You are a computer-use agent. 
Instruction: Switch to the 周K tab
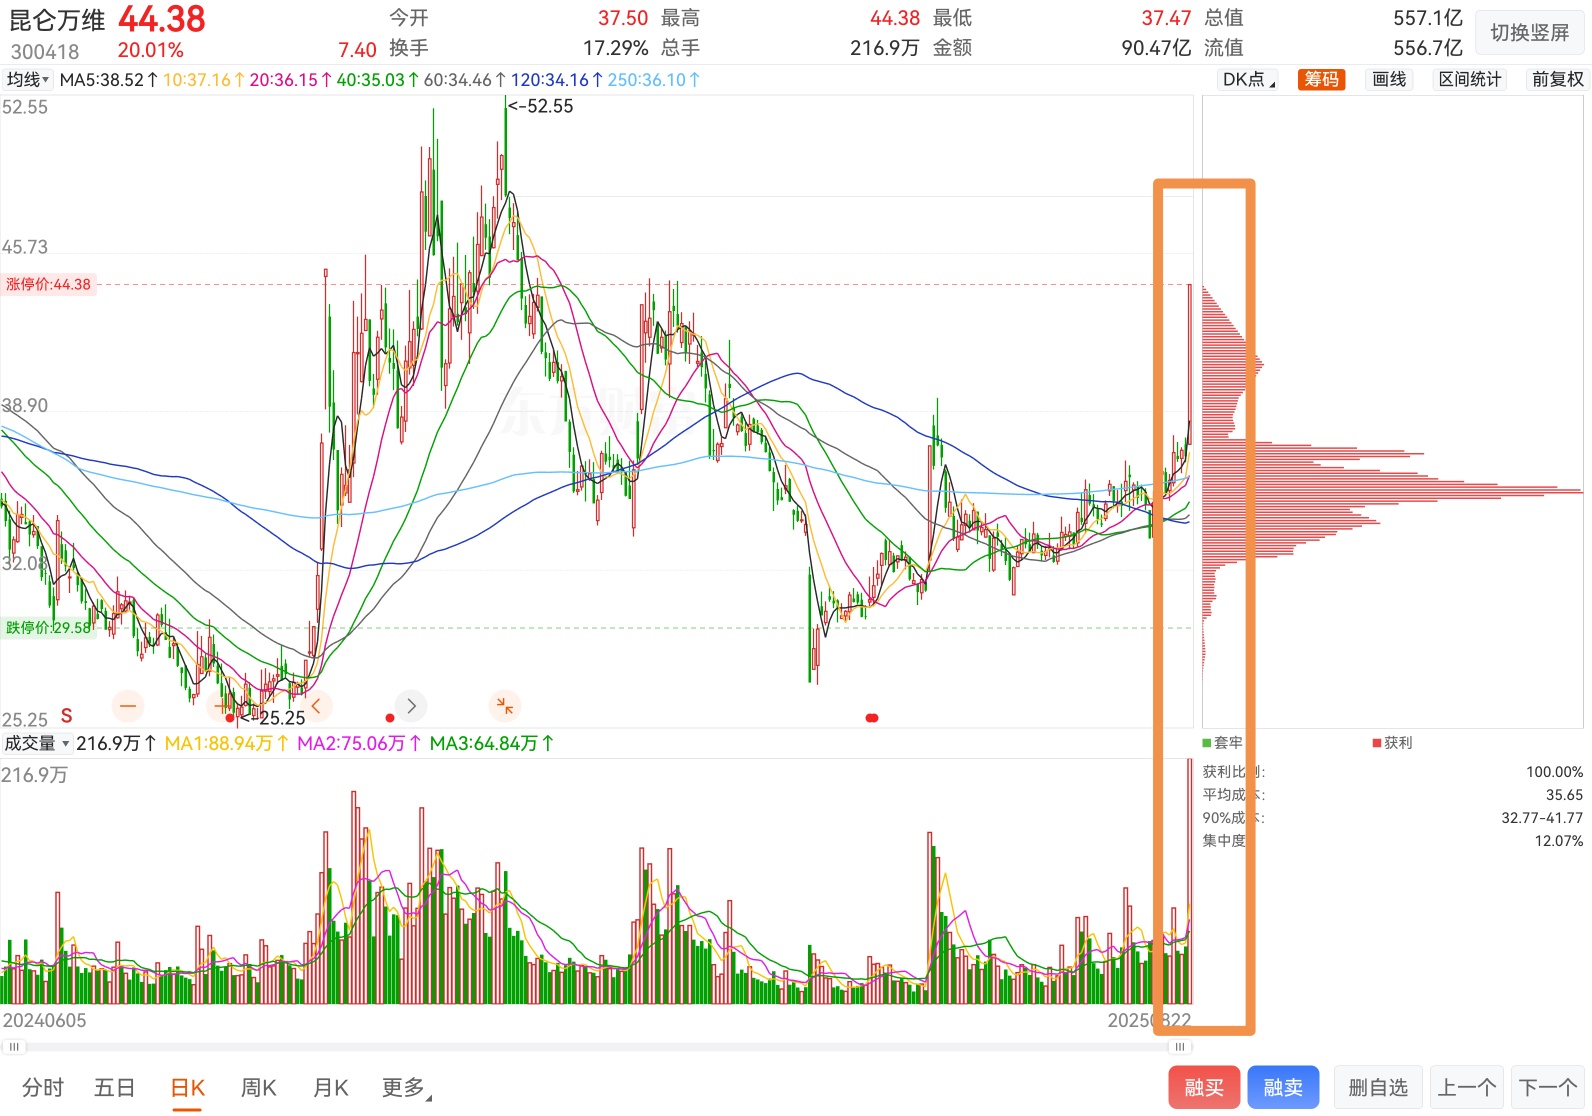tap(259, 1088)
